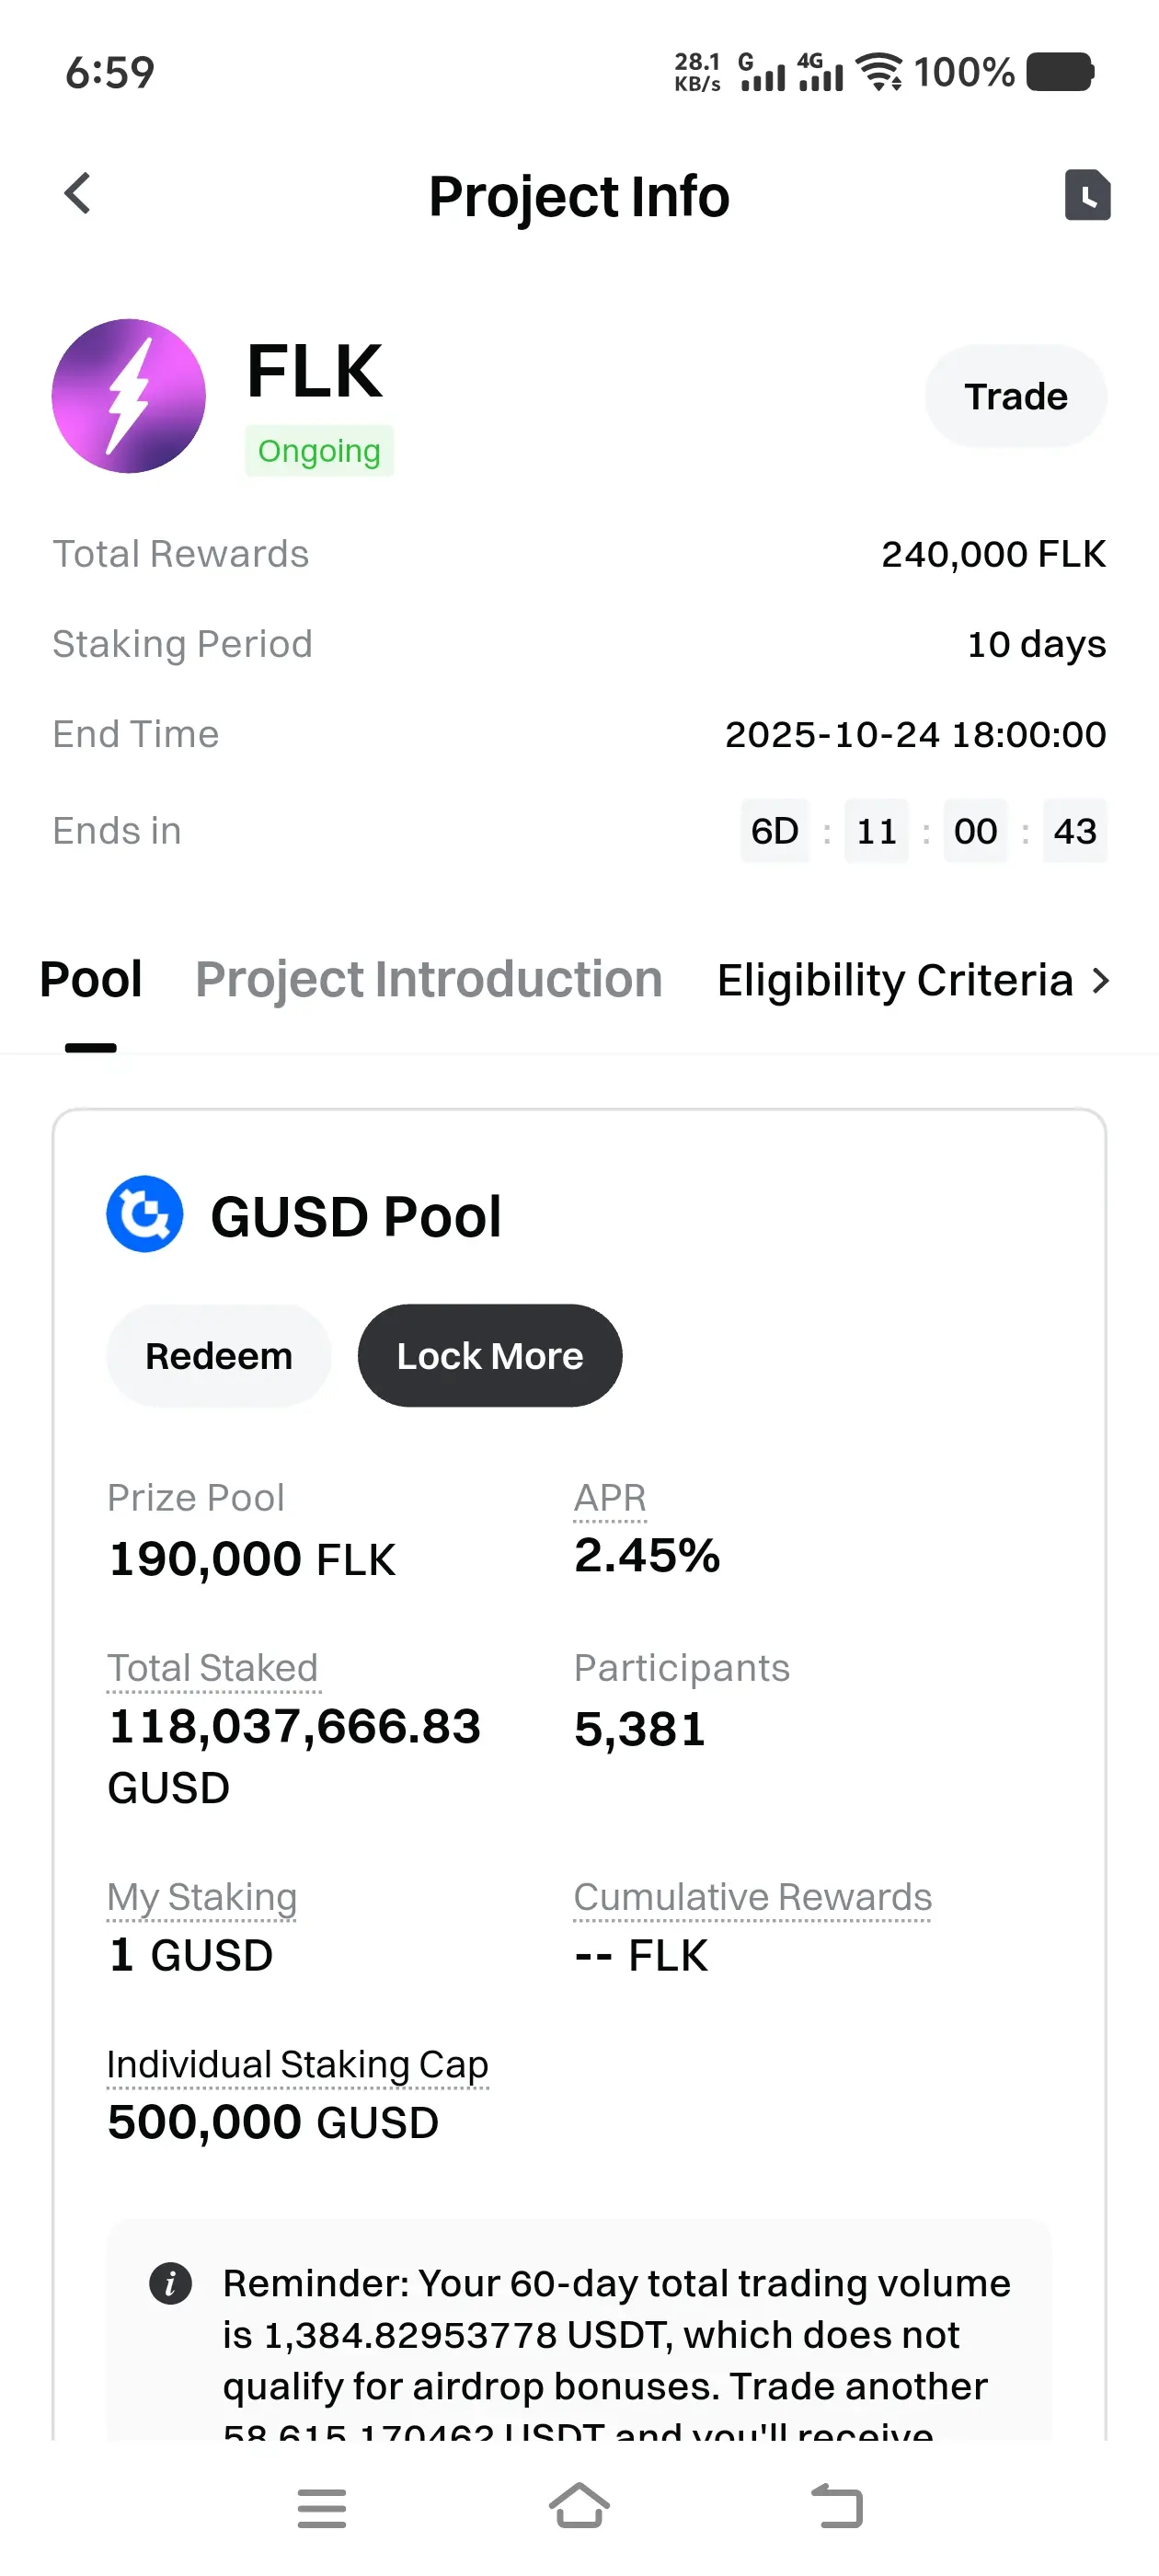Show Individual Staking Cap details

tap(297, 2064)
